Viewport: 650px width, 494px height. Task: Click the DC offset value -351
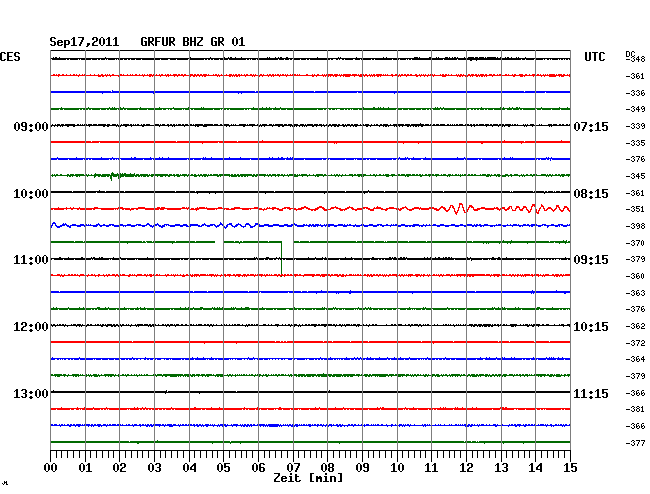coord(635,210)
